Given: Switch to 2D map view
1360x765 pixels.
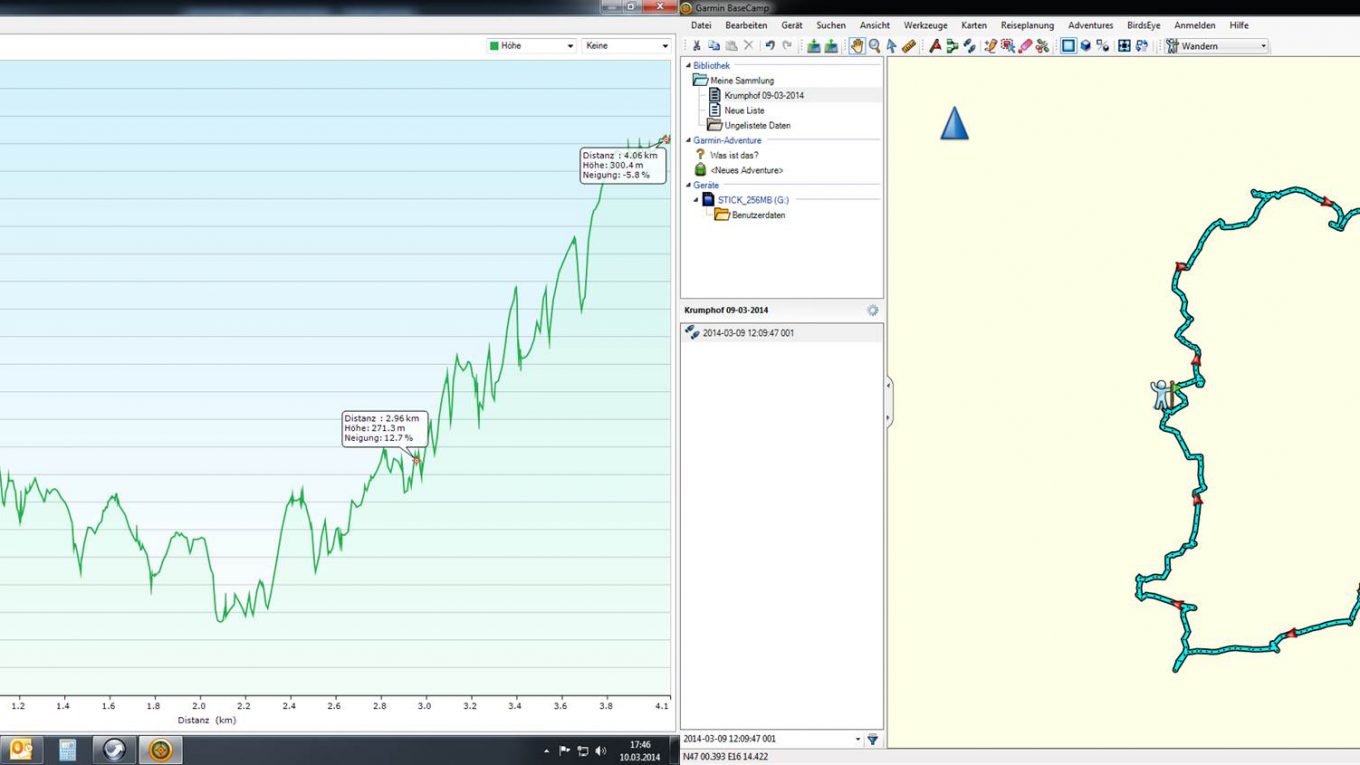Looking at the screenshot, I should click(x=1068, y=46).
